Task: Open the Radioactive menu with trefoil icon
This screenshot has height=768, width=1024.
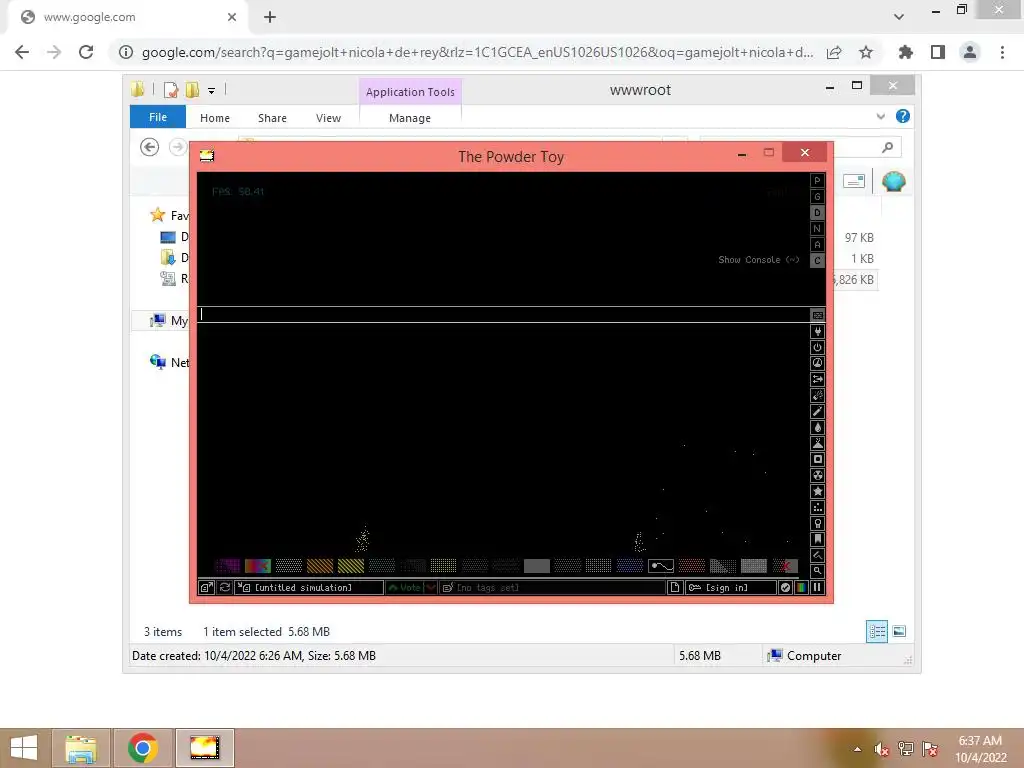Action: tap(817, 475)
